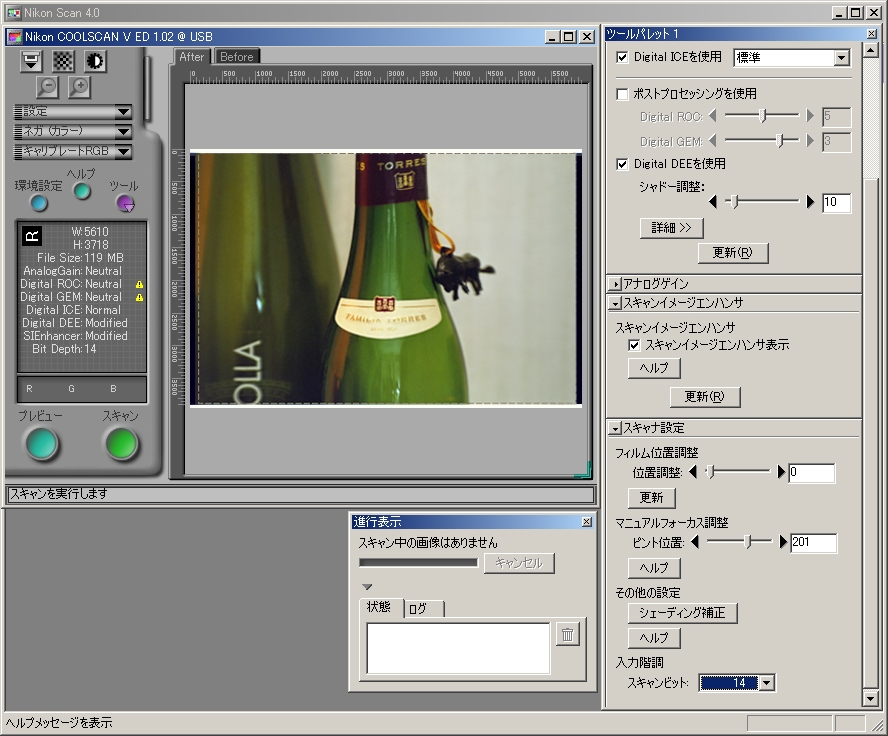Image resolution: width=888 pixels, height=736 pixels.
Task: Open ヘルプ round button in scanner window
Action: (x=82, y=191)
